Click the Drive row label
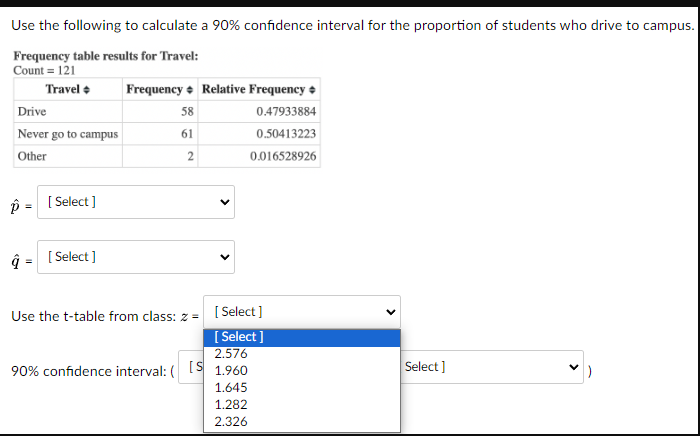 tap(32, 111)
